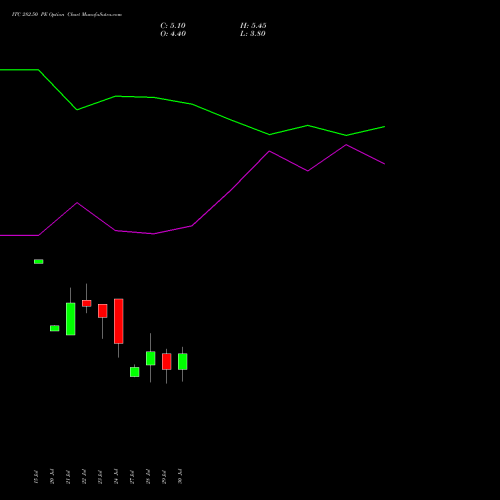Click the small green candle above 27 Jul
This screenshot has width=500, height=500.
[x=135, y=372]
